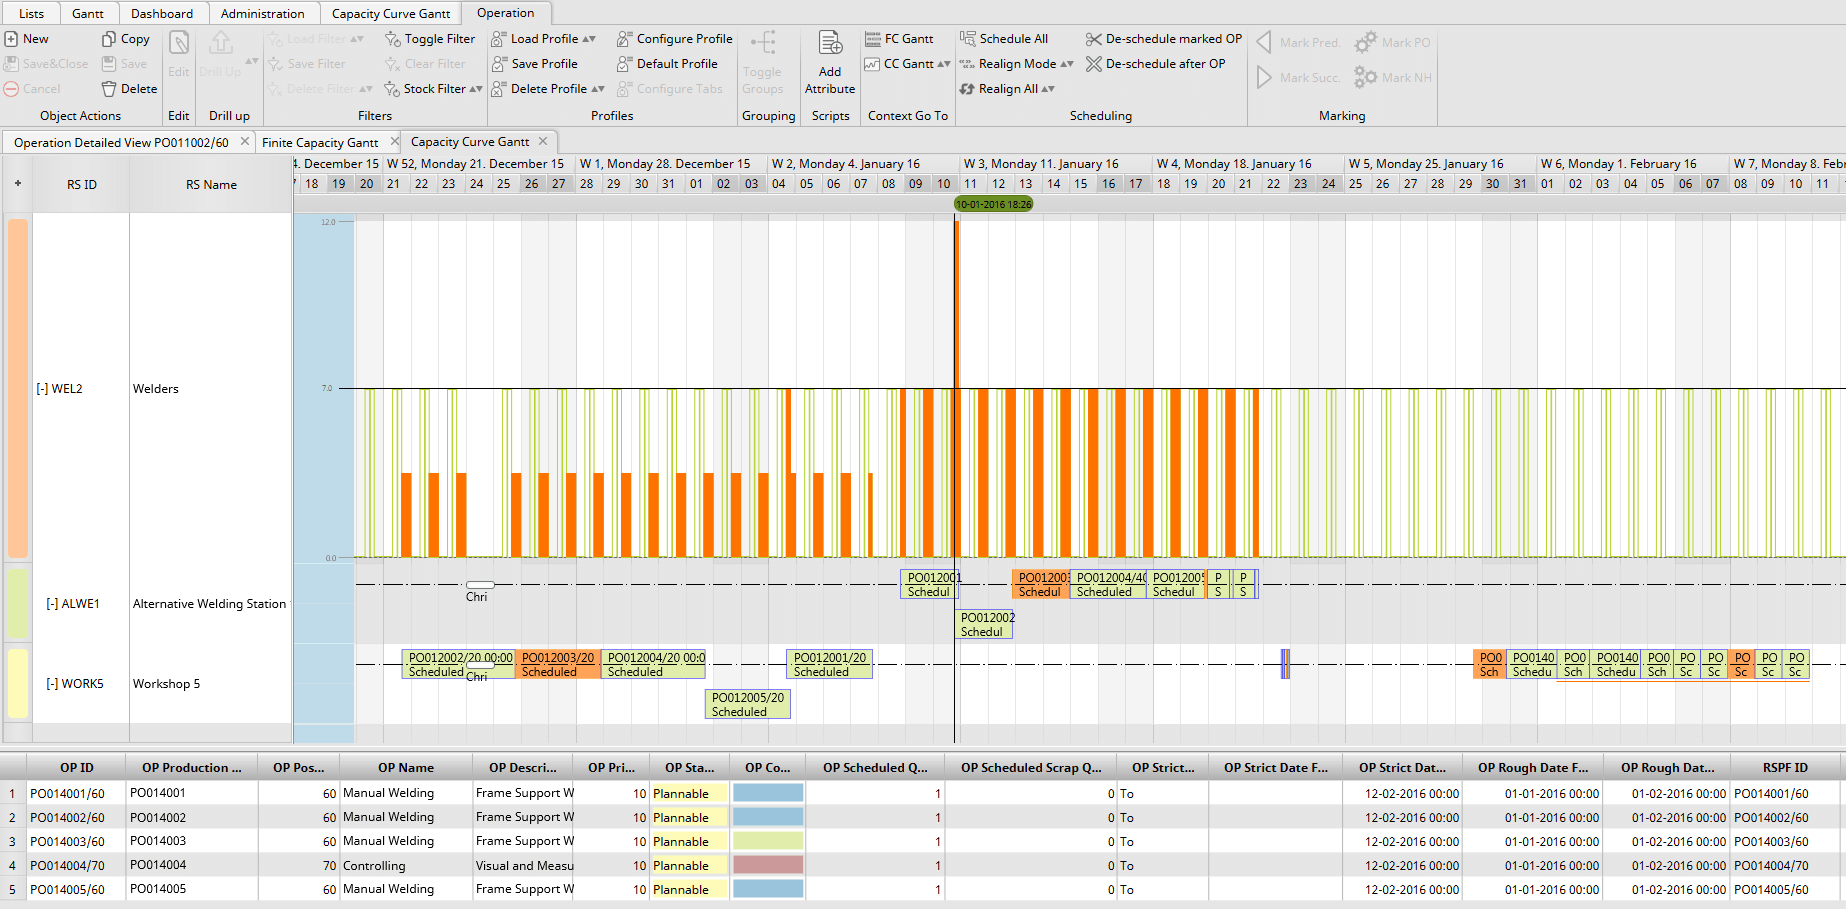Open the Realign Mode dropdown
Viewport: 1846px width, 909px height.
1067,64
